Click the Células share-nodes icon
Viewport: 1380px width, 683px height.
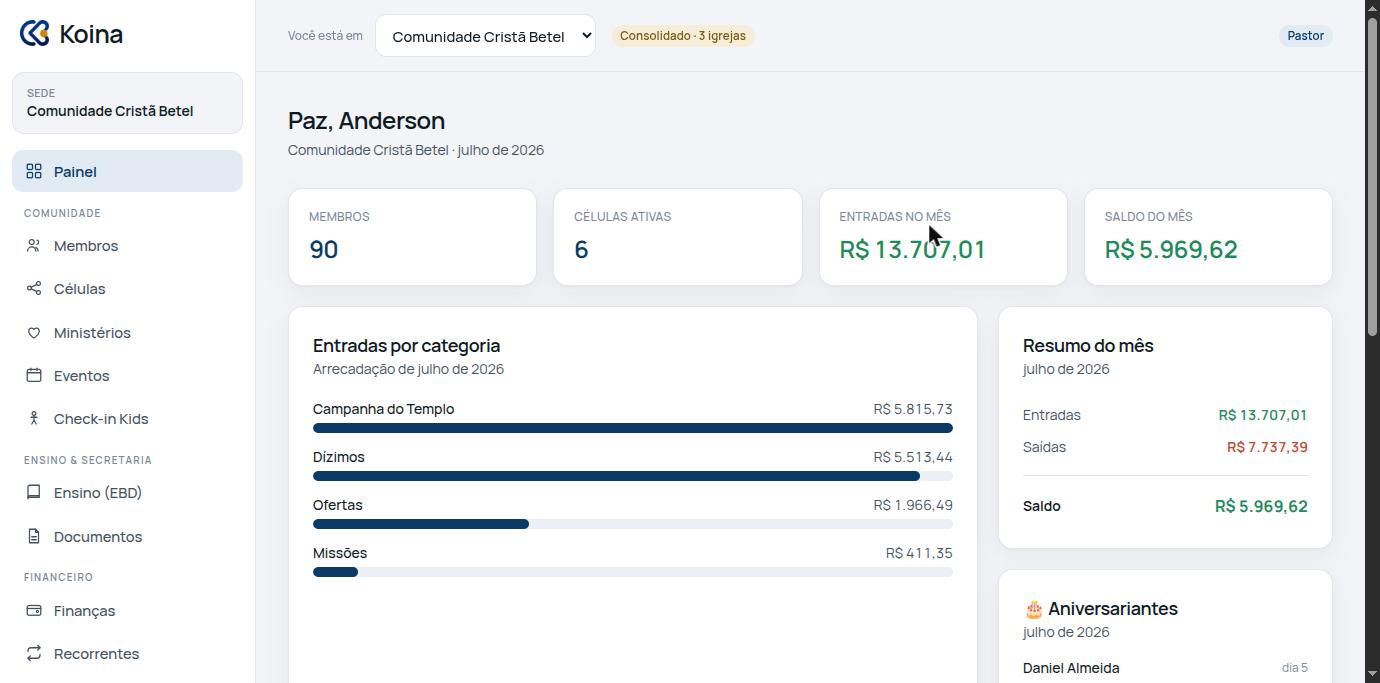34,288
